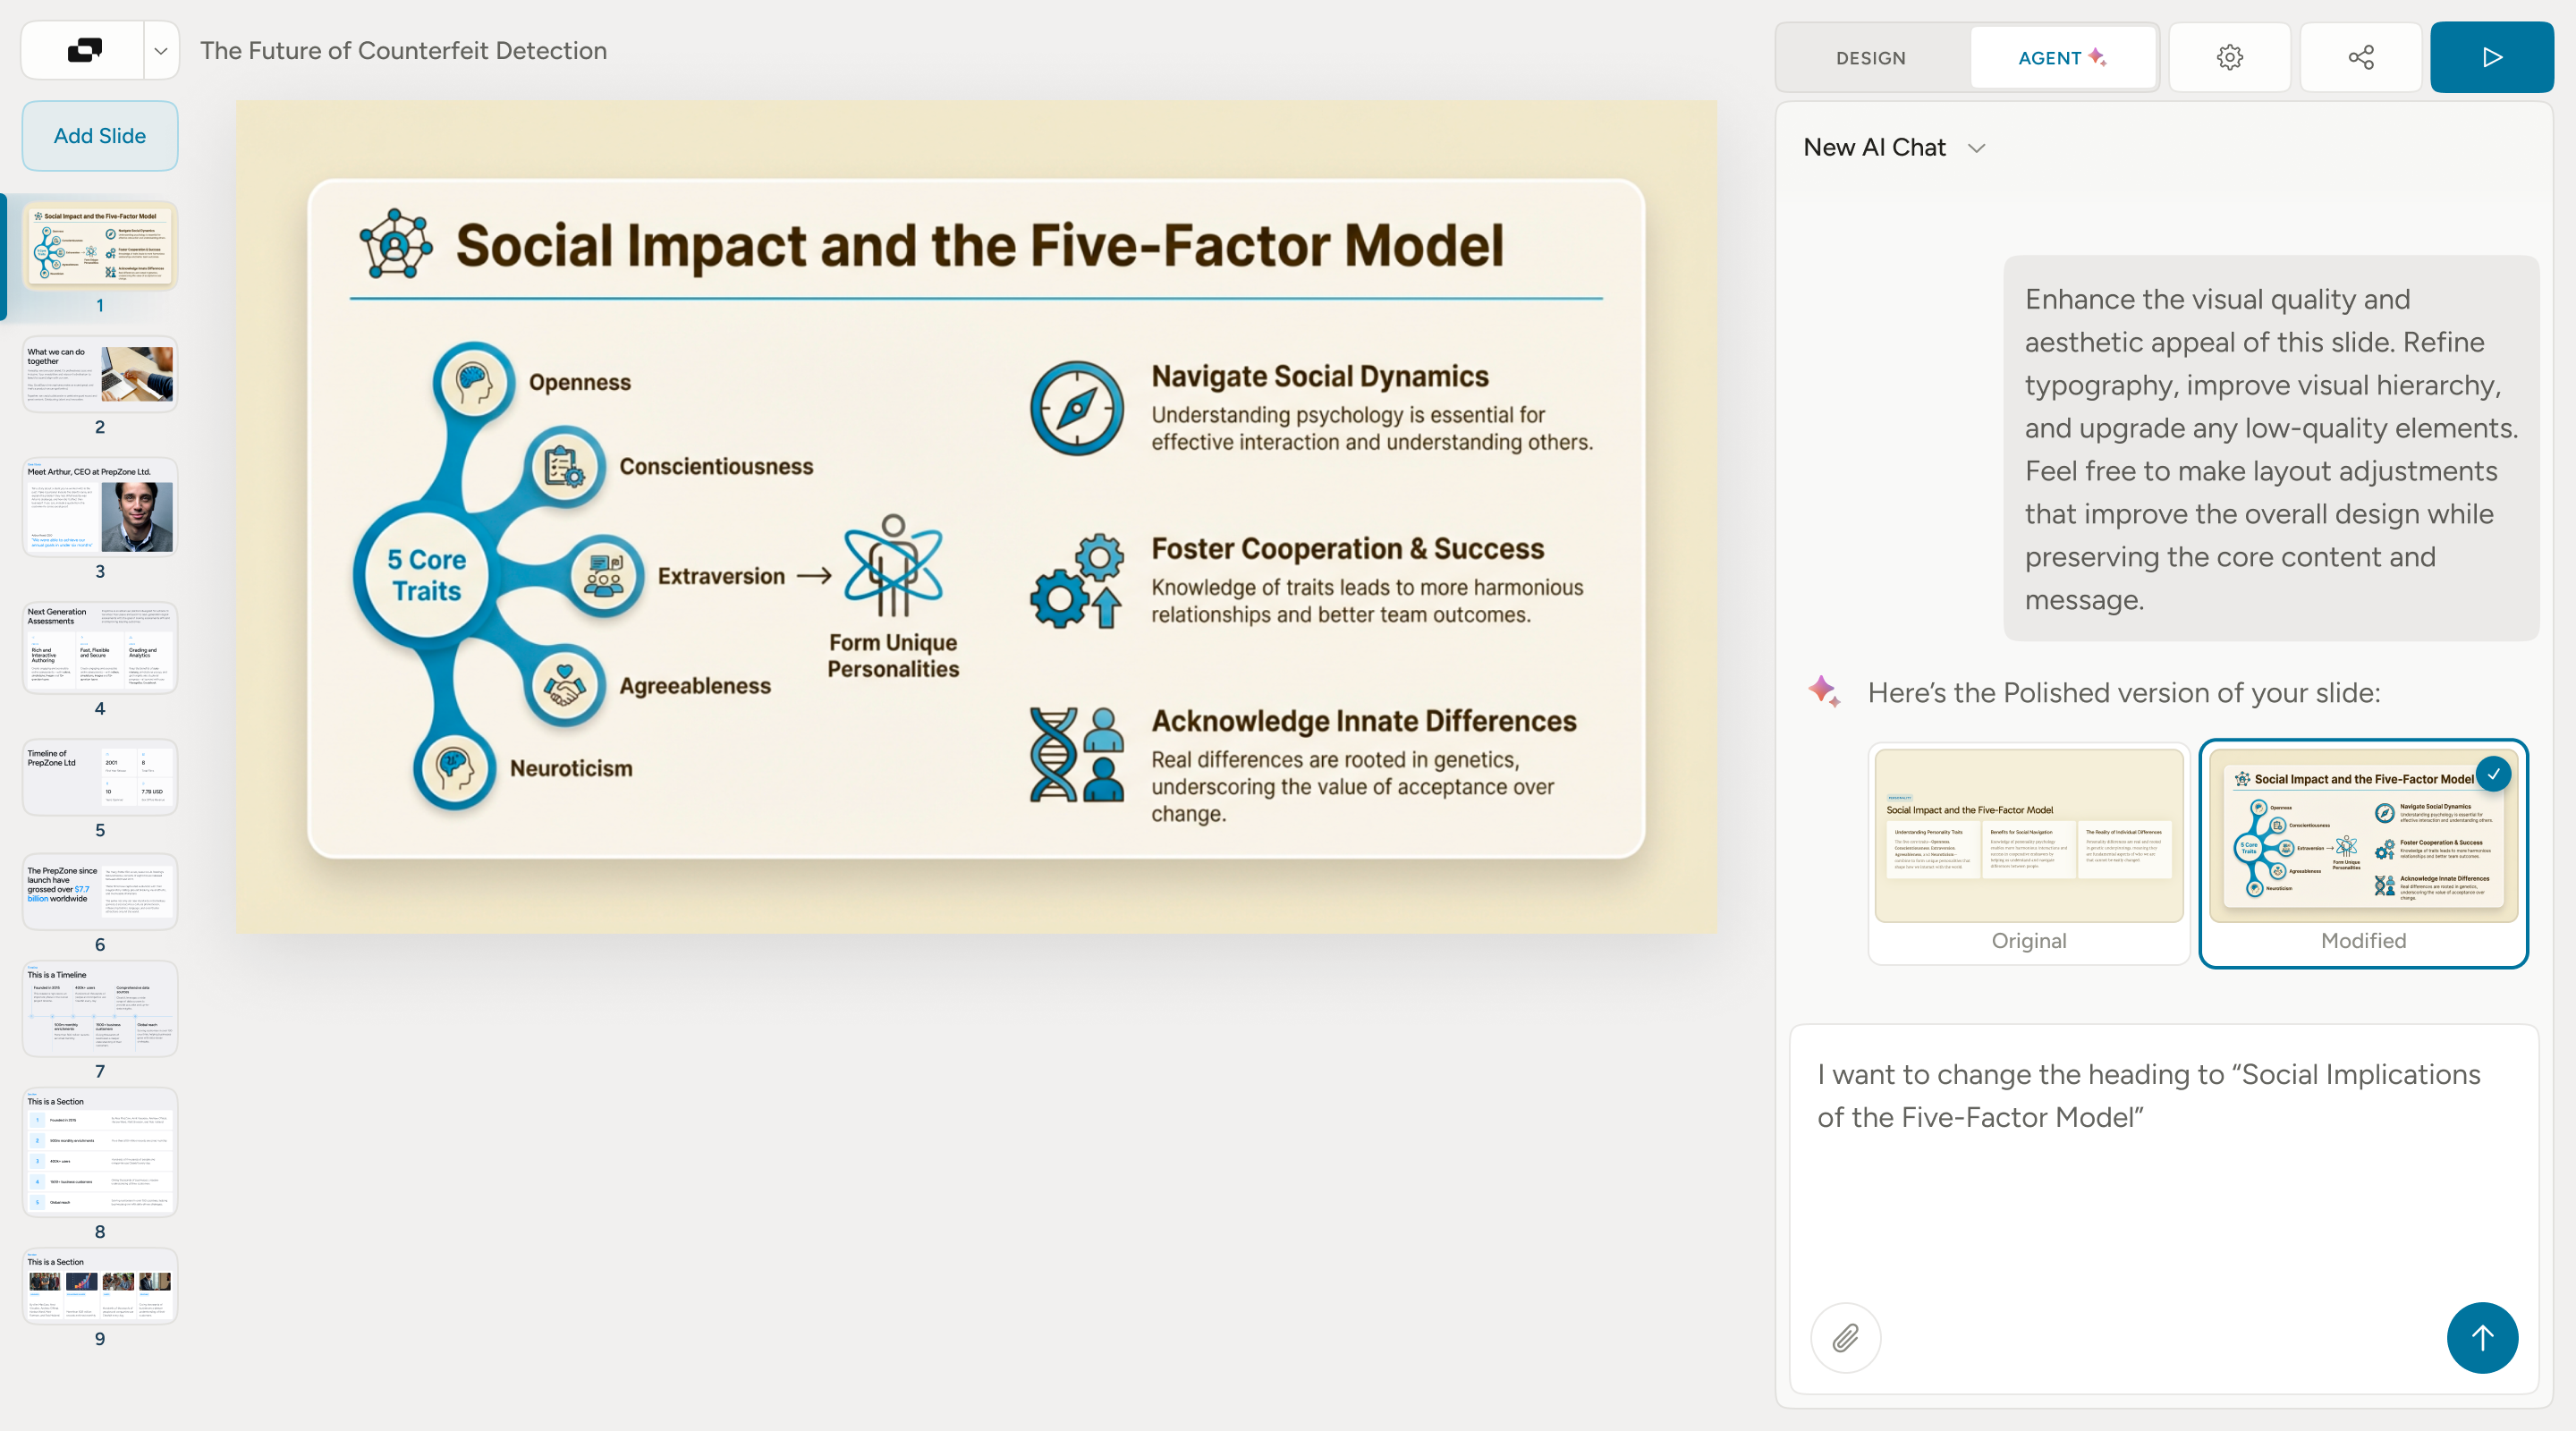Image resolution: width=2576 pixels, height=1431 pixels.
Task: Click the Conscientiousness label
Action: [x=716, y=467]
